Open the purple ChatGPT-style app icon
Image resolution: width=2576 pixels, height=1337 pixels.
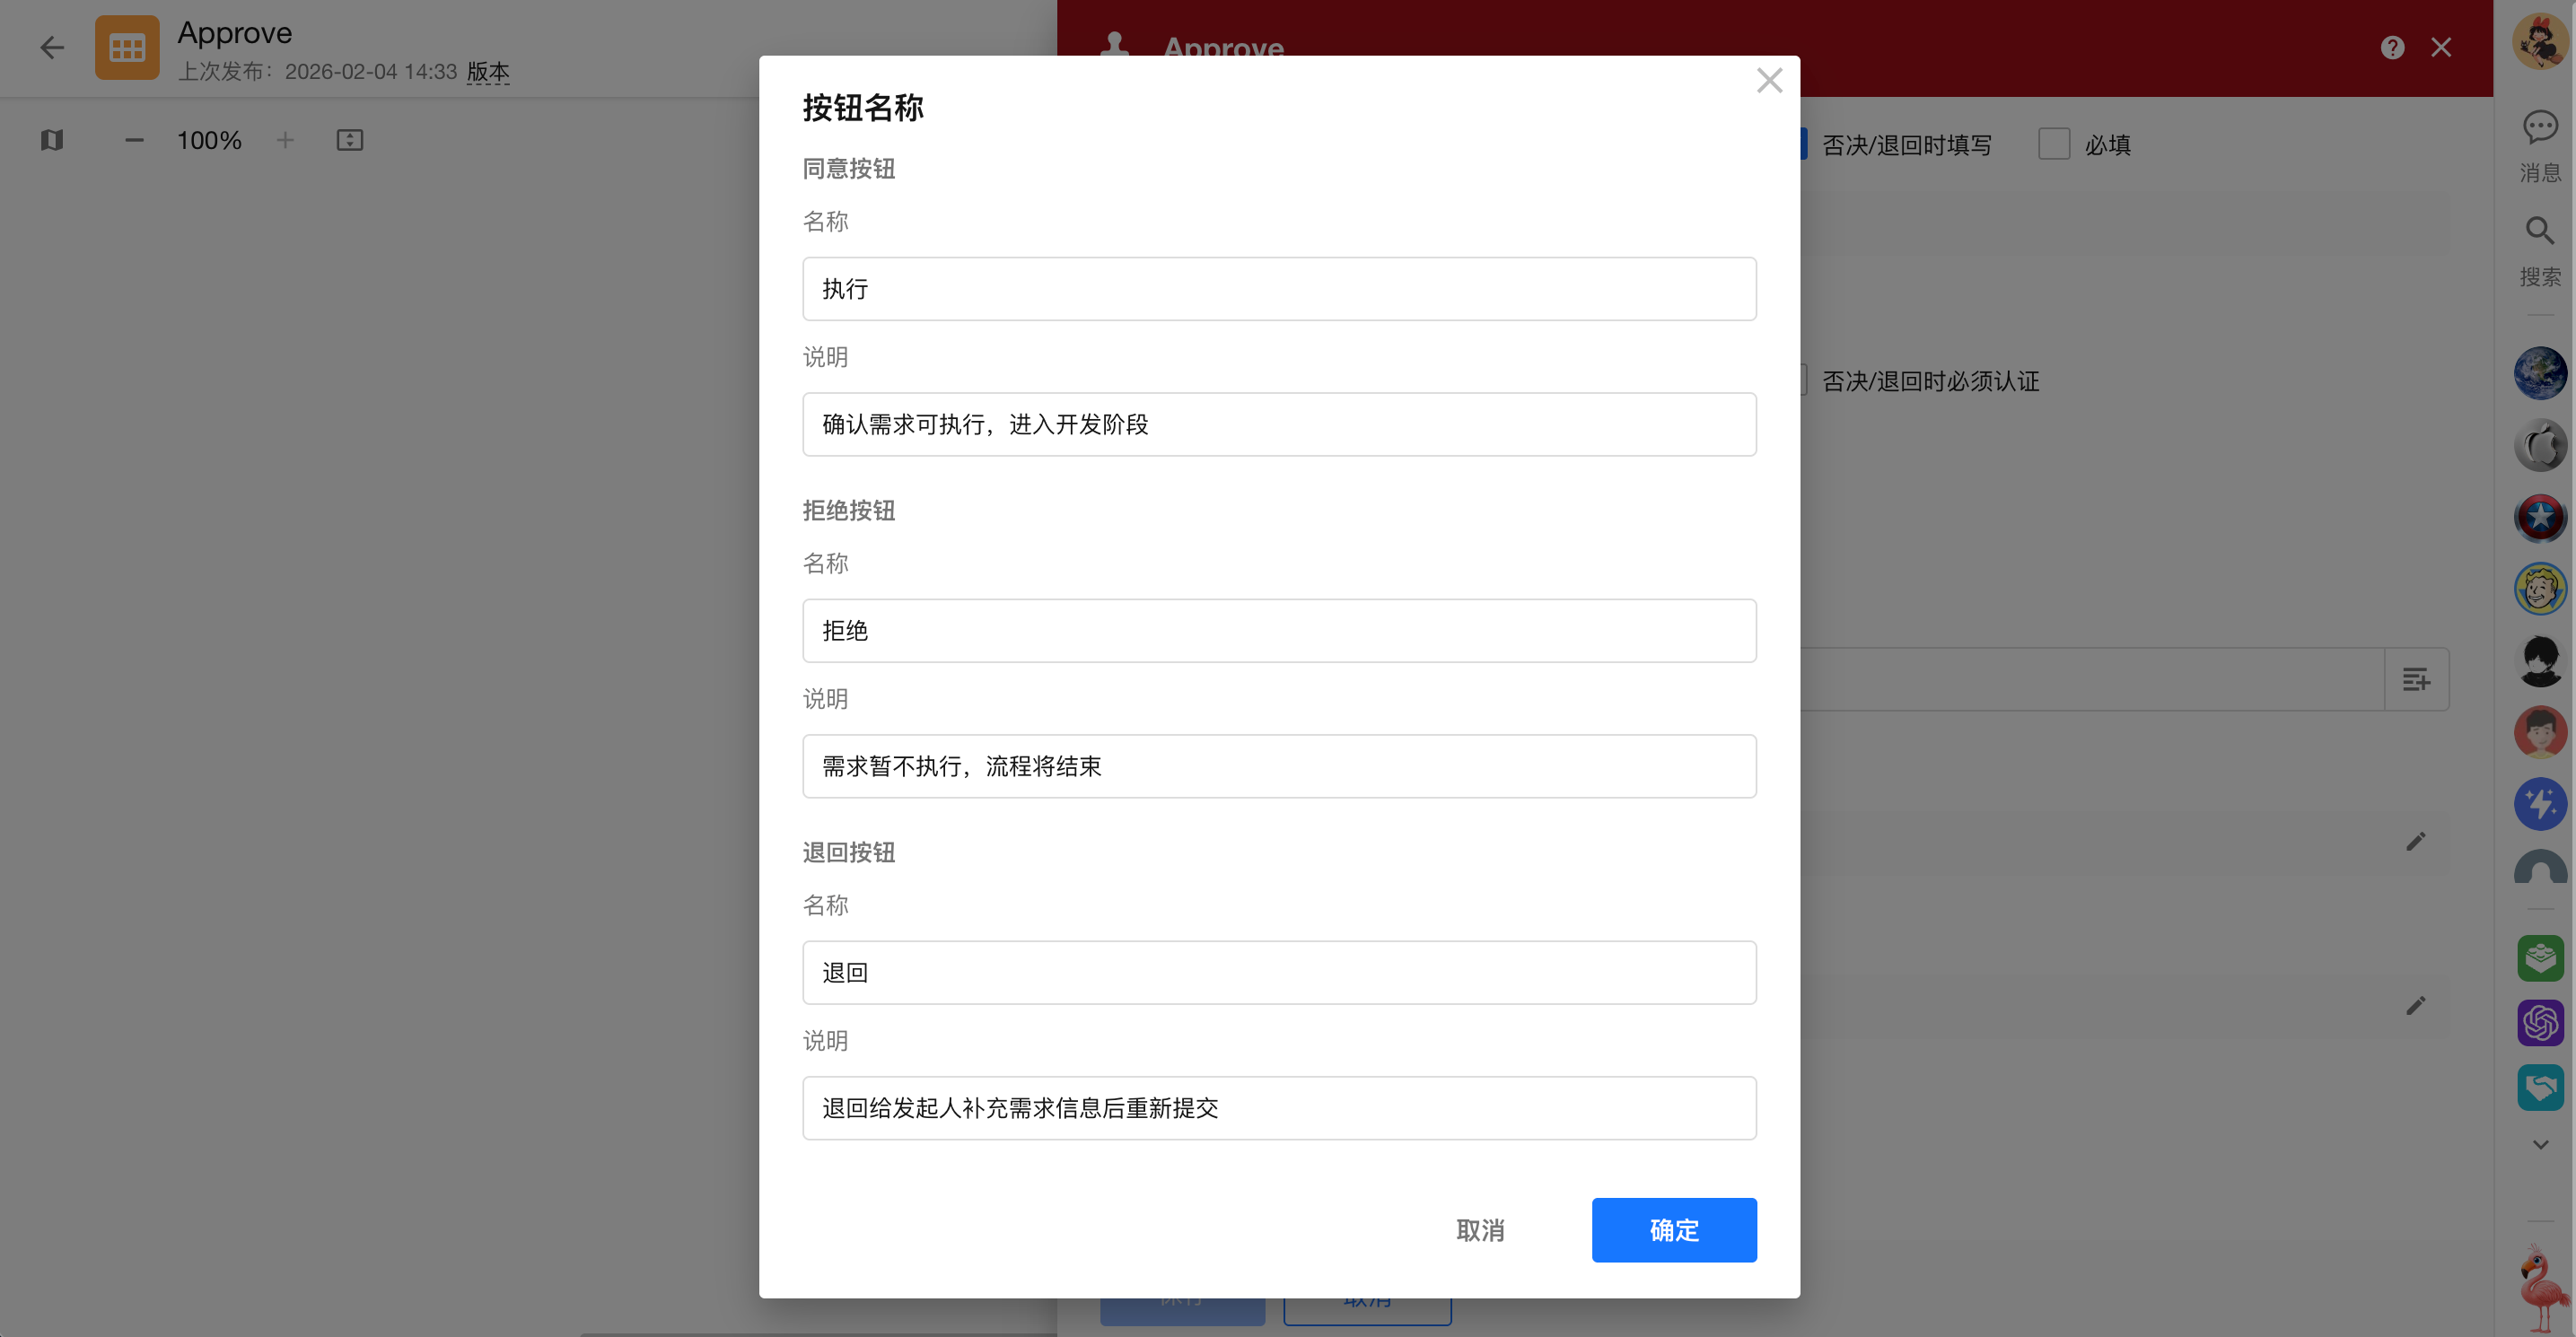(x=2540, y=1023)
